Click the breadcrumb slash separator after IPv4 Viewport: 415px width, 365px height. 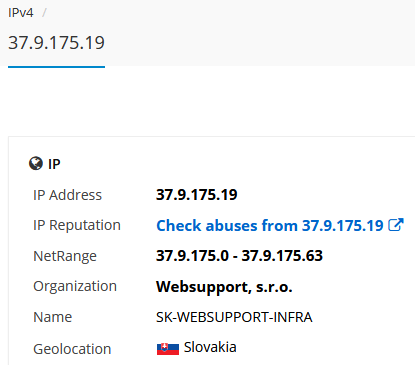(x=44, y=13)
